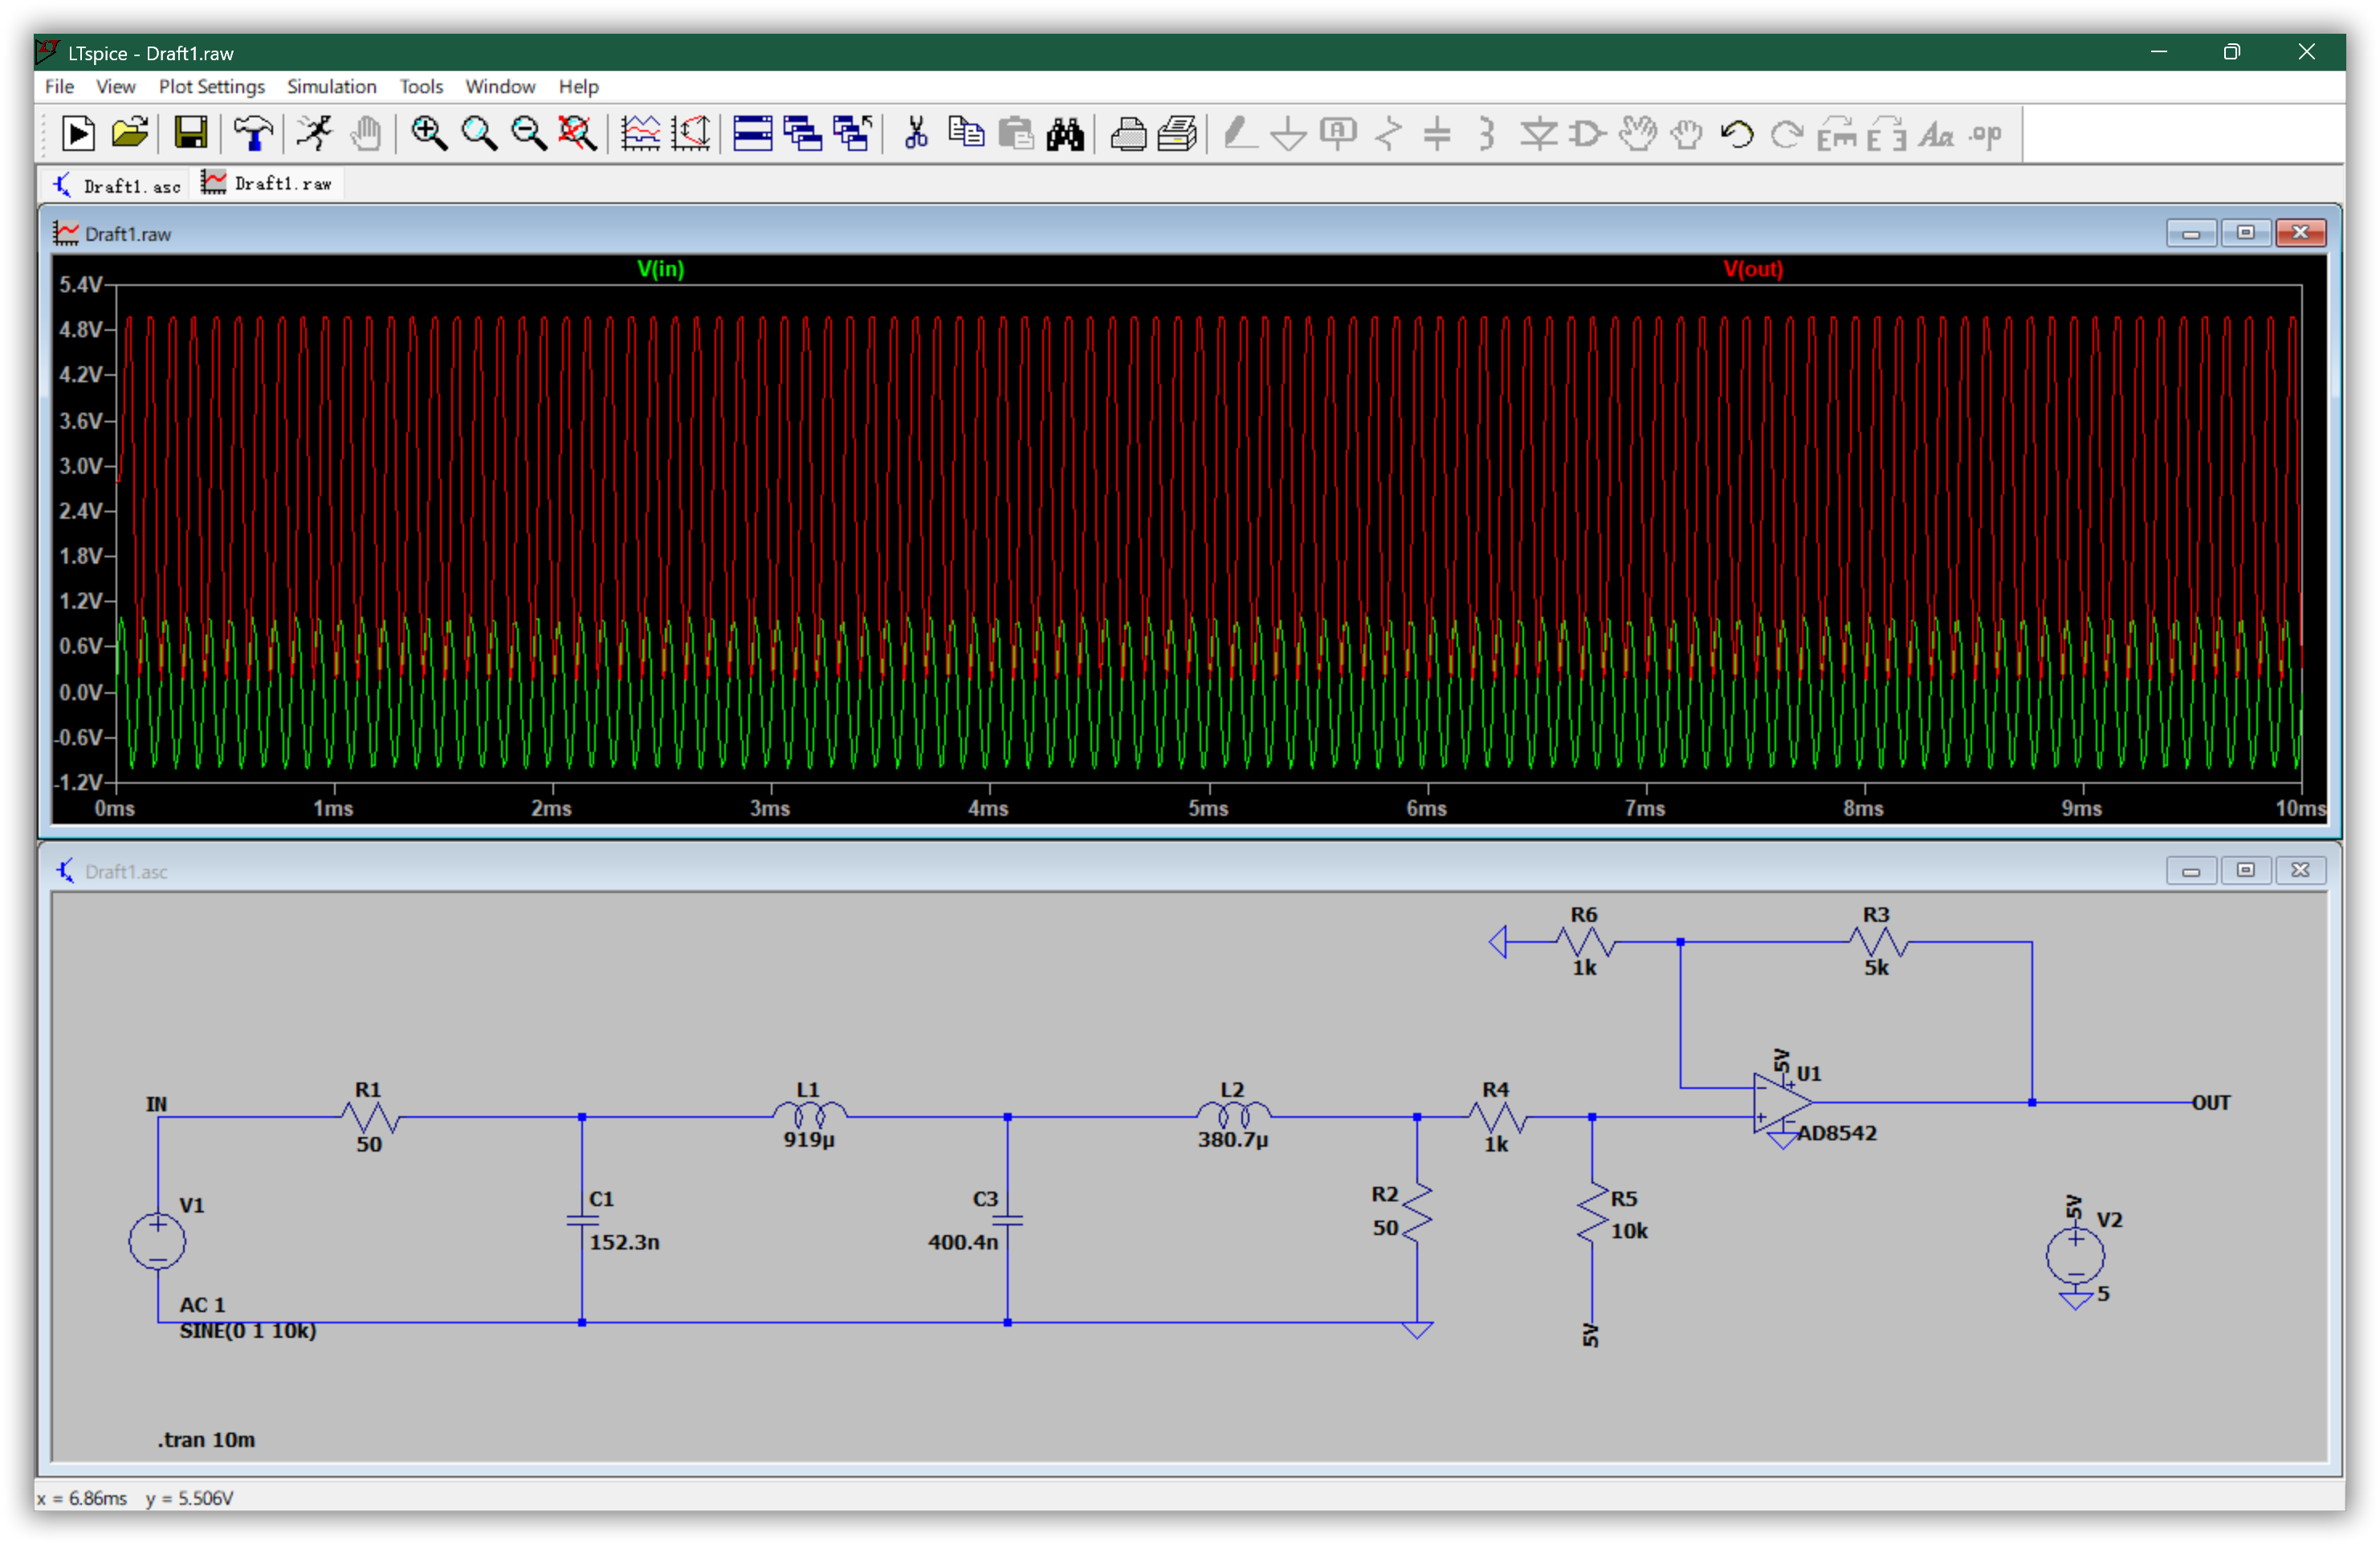This screenshot has width=2380, height=1545.
Task: Click inductor L2 value 380.7µ
Action: click(x=1233, y=1139)
